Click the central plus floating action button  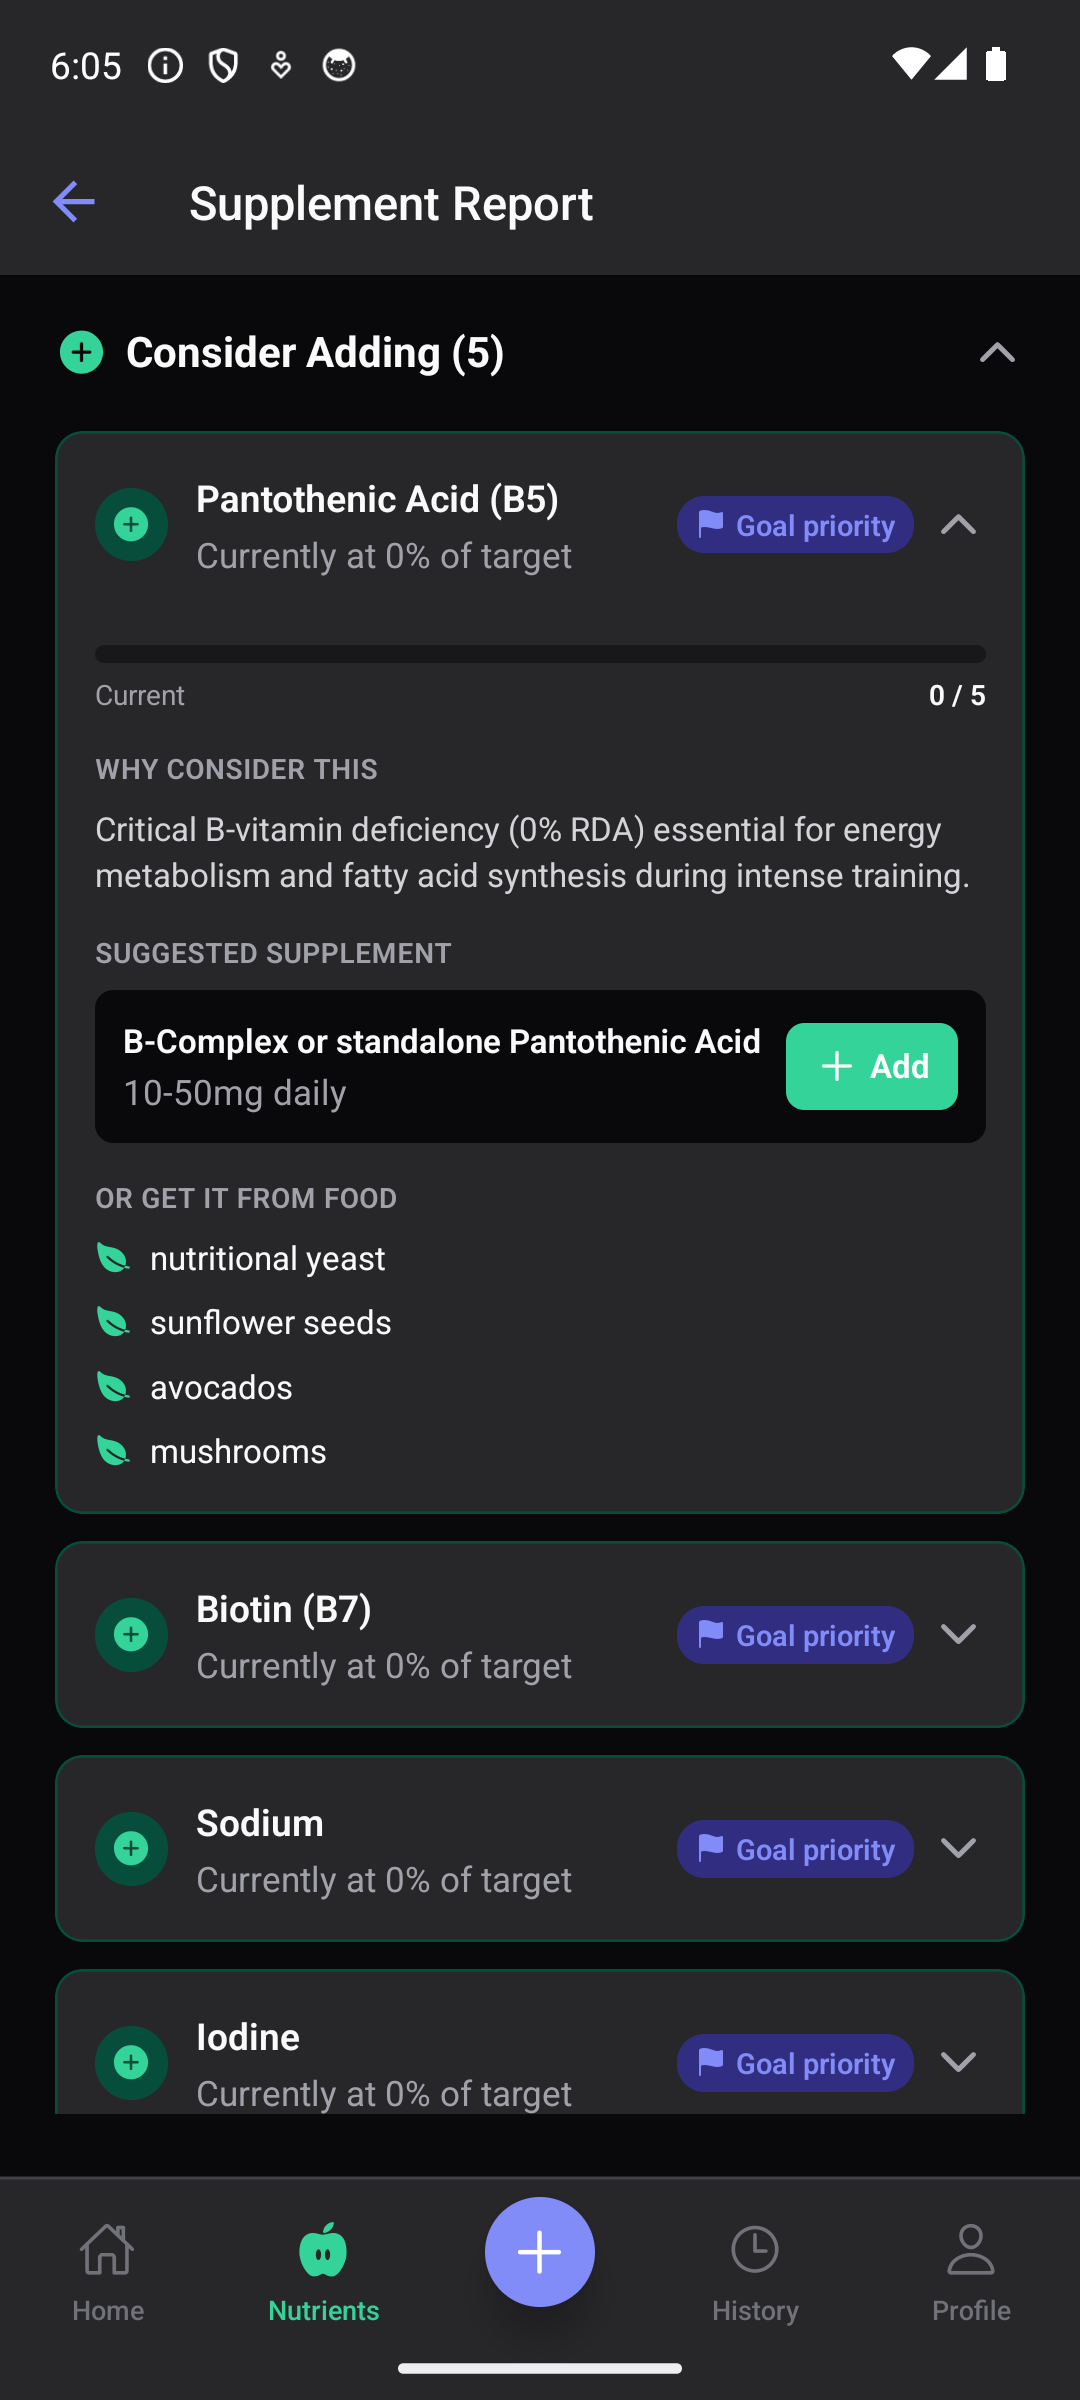pyautogui.click(x=539, y=2251)
